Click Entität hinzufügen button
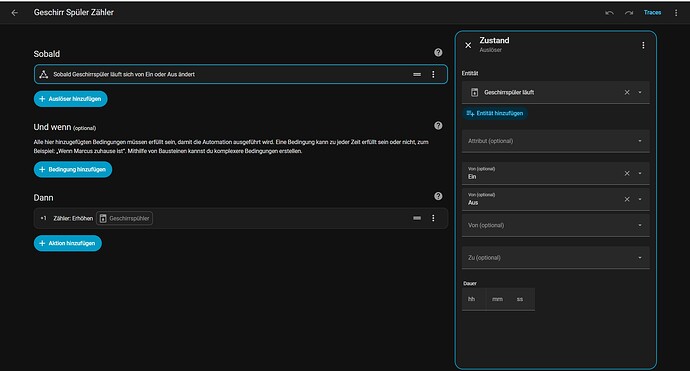 click(x=495, y=113)
